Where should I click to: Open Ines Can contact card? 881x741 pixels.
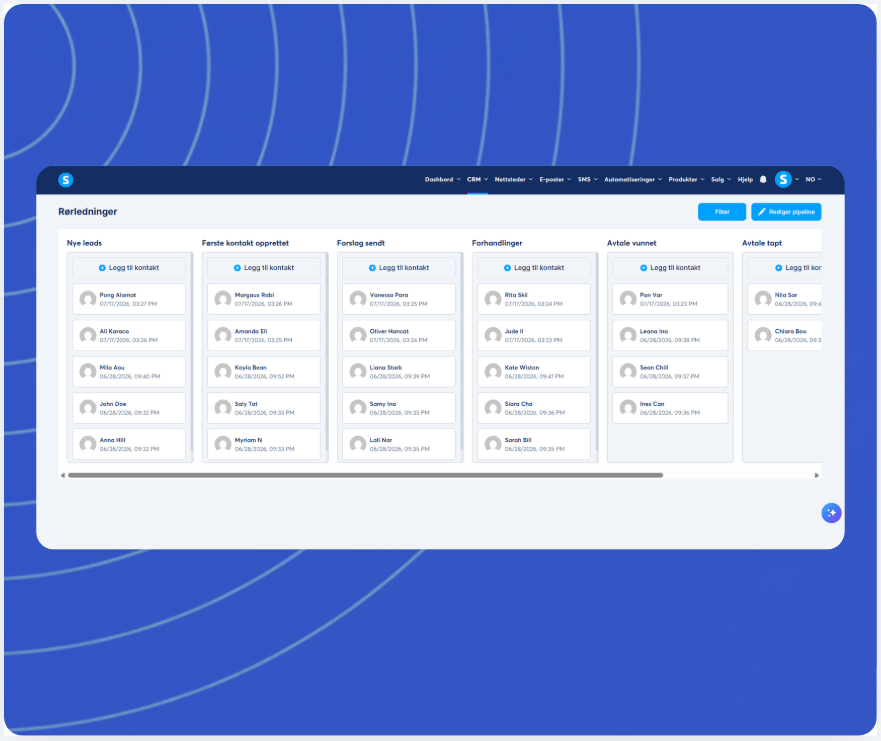tap(670, 408)
